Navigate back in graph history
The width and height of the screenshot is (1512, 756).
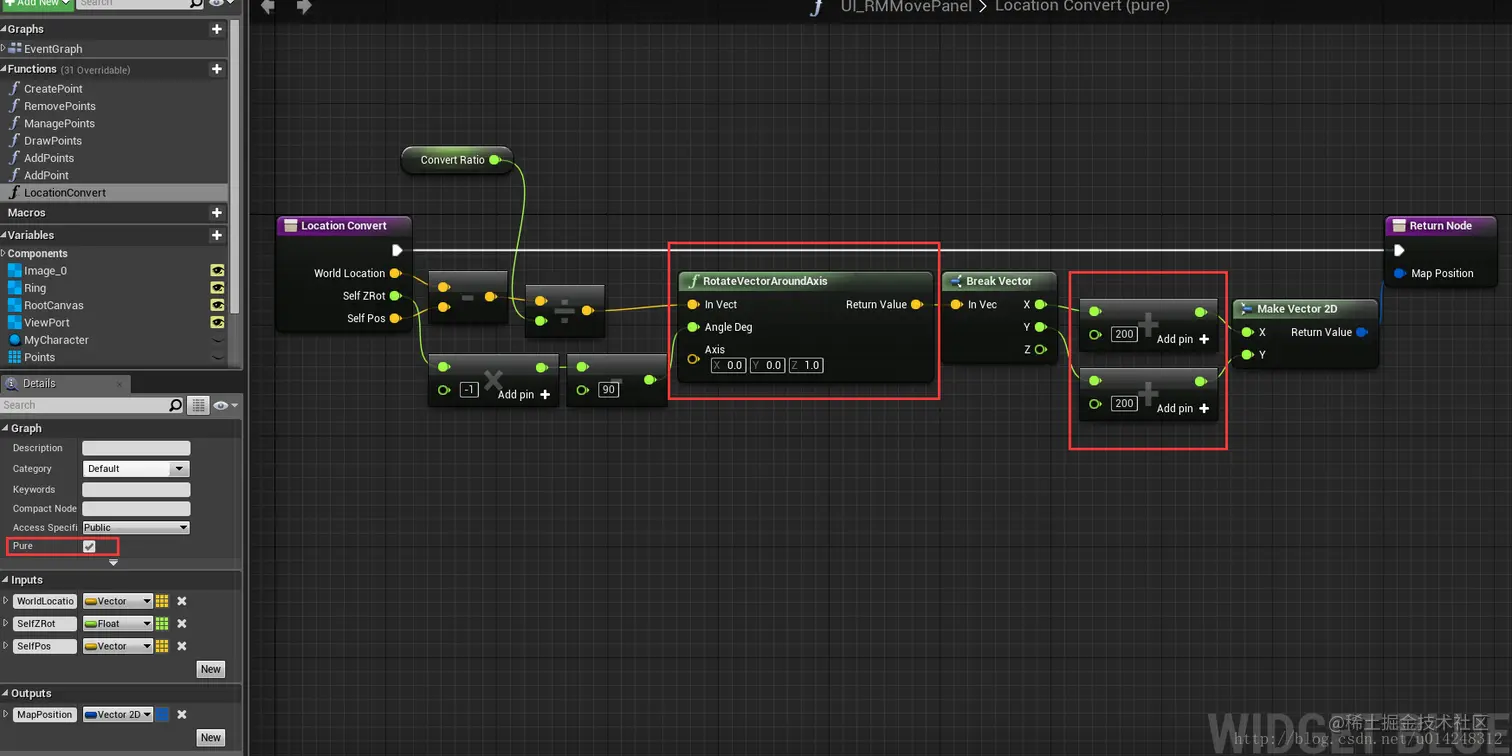(x=268, y=6)
